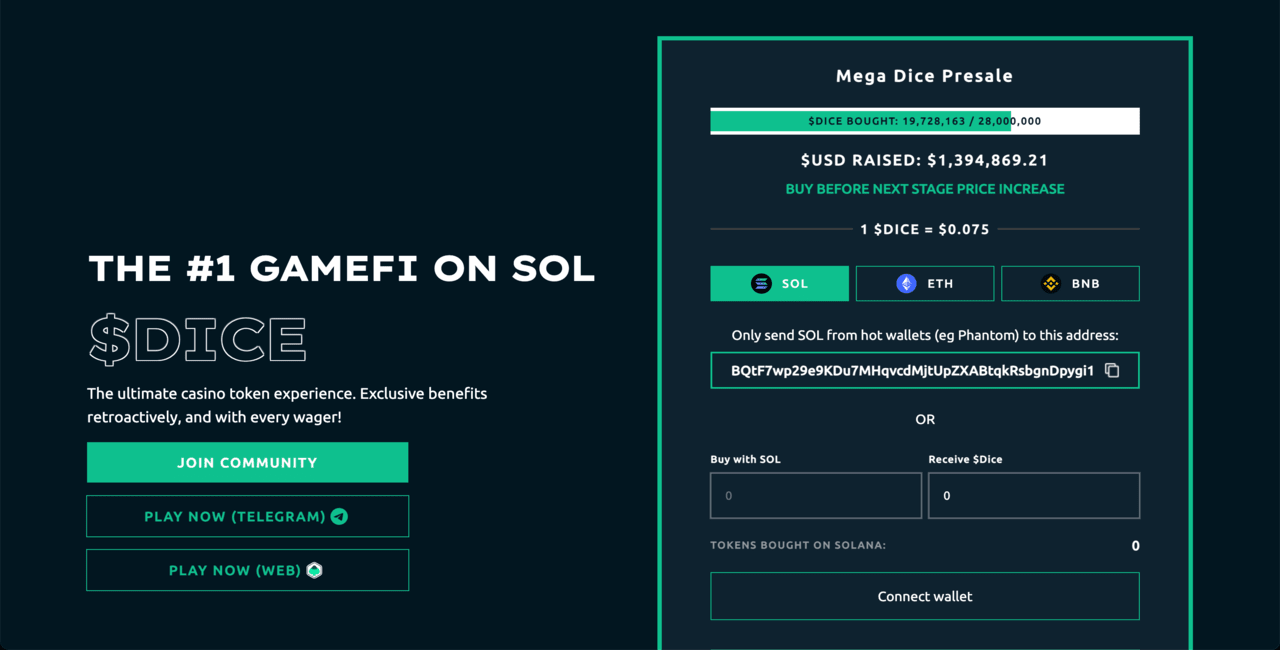Open the JOIN COMMUNITY button
This screenshot has width=1280, height=650.
tap(247, 463)
